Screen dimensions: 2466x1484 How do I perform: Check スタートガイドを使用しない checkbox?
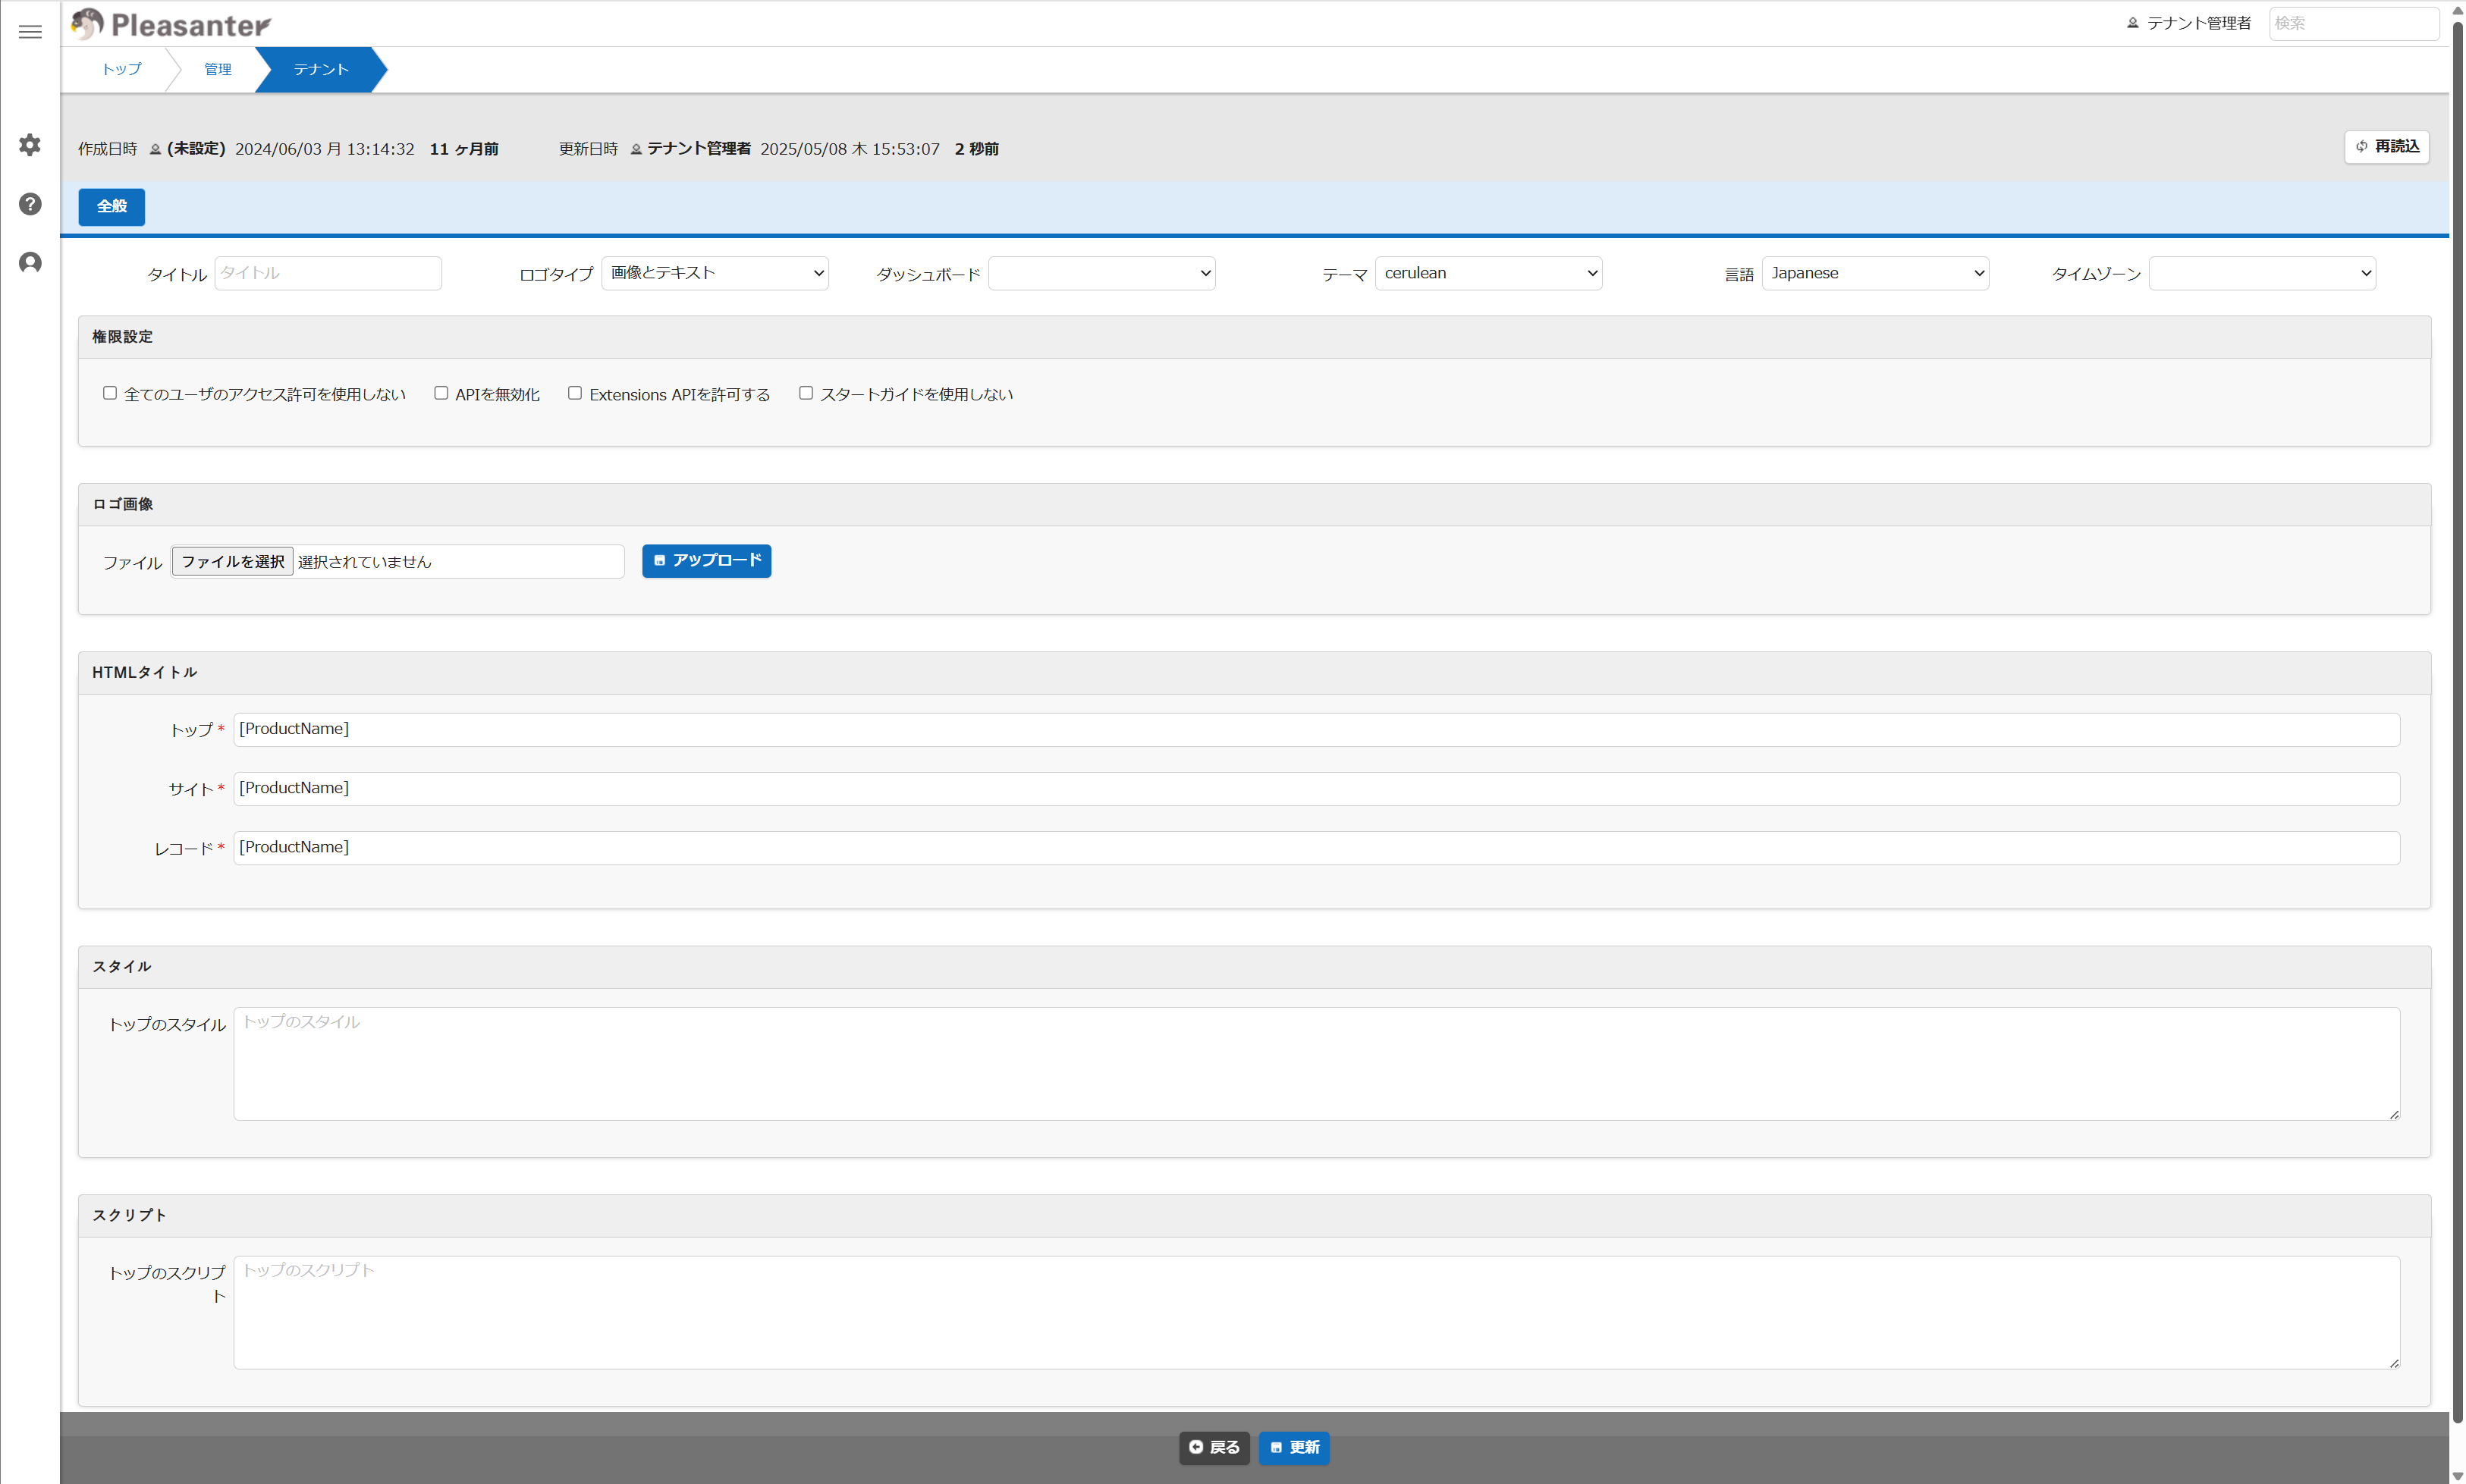(806, 394)
